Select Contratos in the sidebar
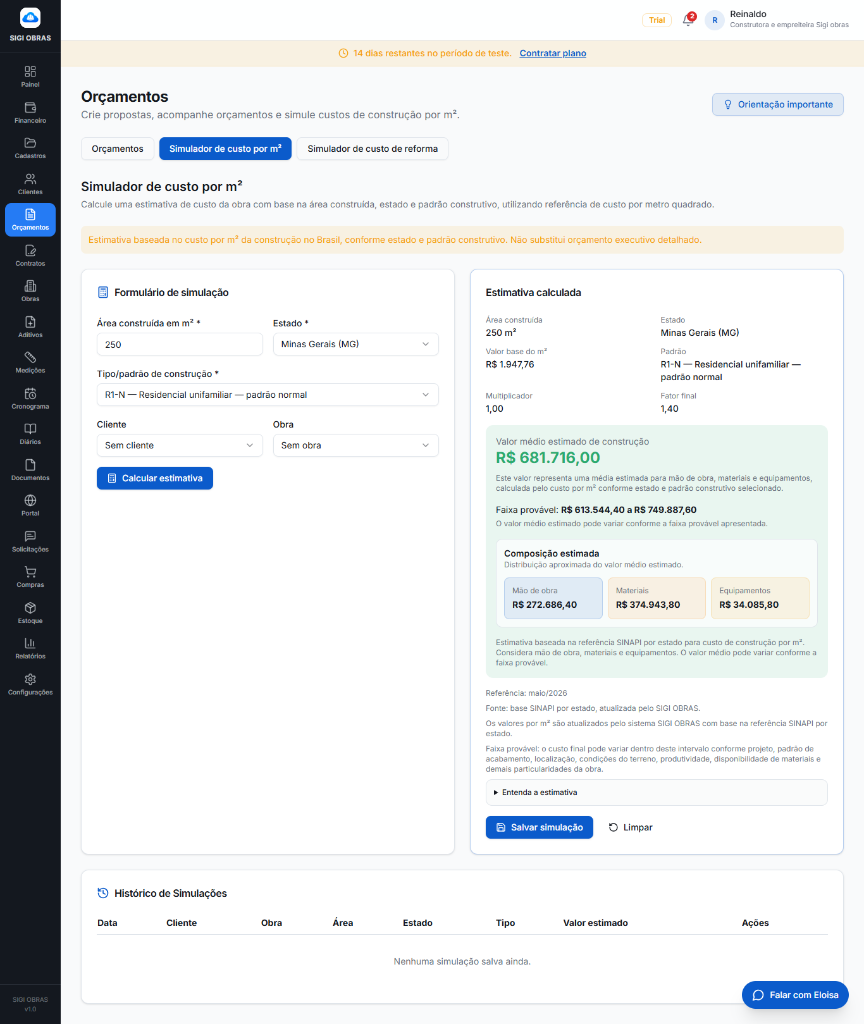Image resolution: width=864 pixels, height=1024 pixels. pos(30,255)
